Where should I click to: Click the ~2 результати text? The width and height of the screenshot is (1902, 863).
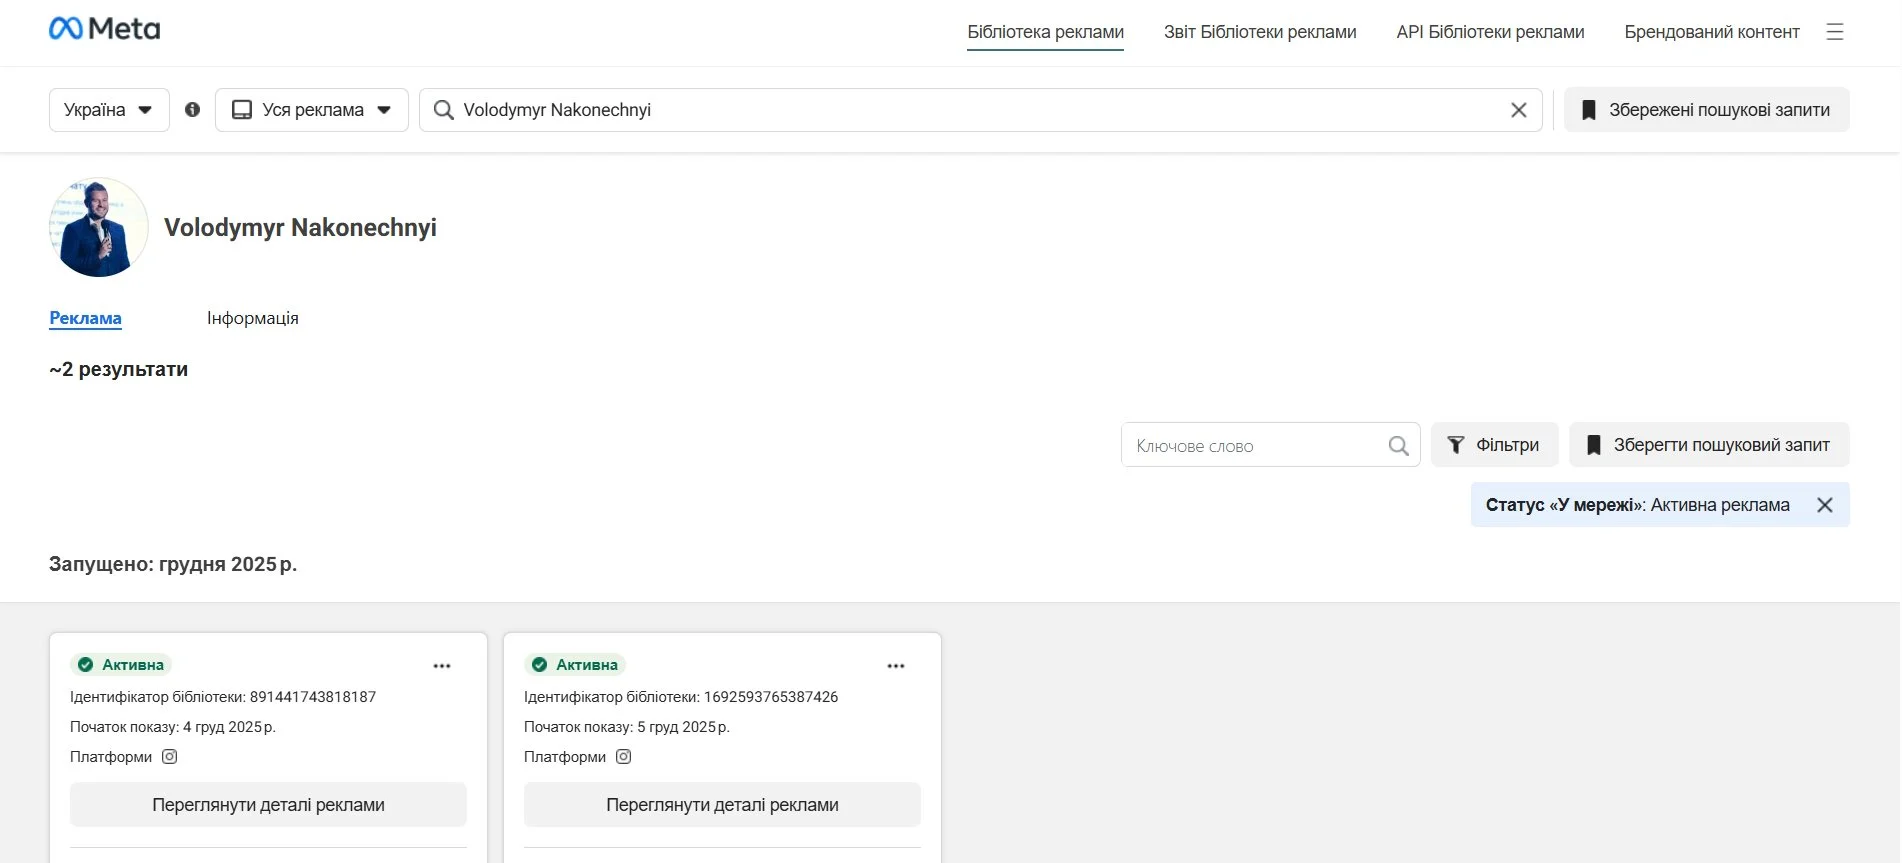point(118,369)
